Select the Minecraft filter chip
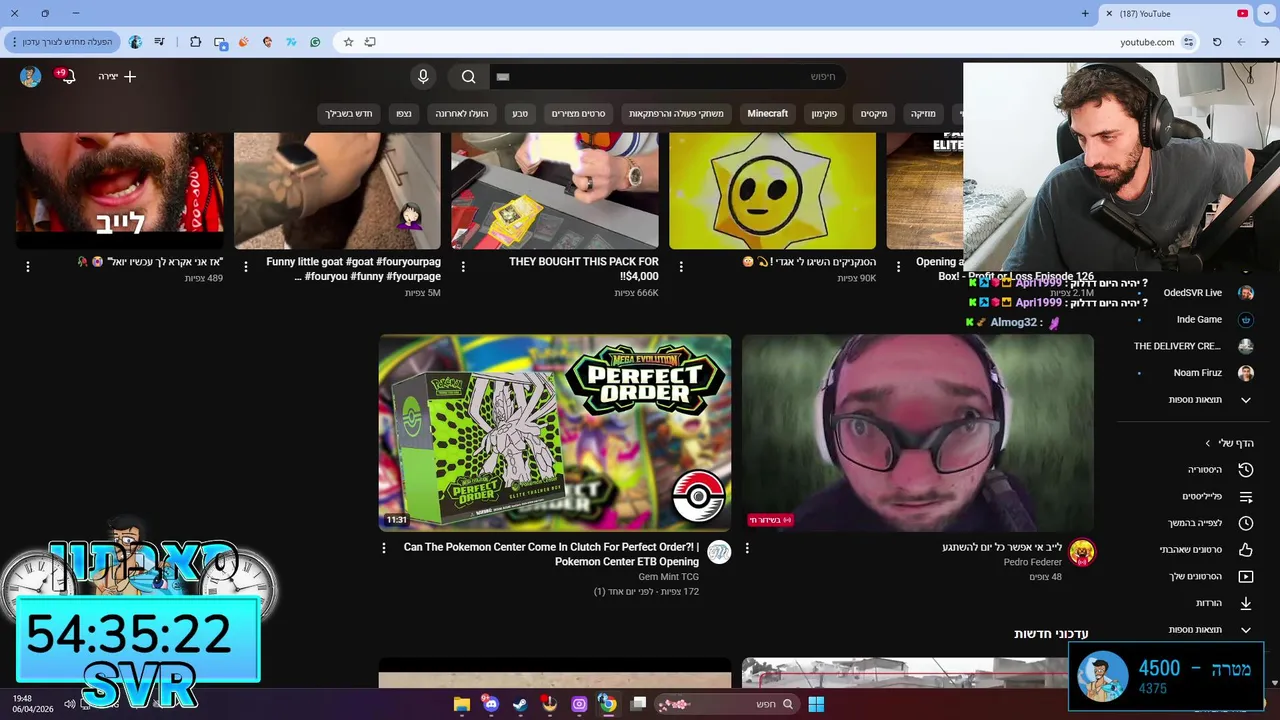The image size is (1280, 720). pyautogui.click(x=767, y=113)
